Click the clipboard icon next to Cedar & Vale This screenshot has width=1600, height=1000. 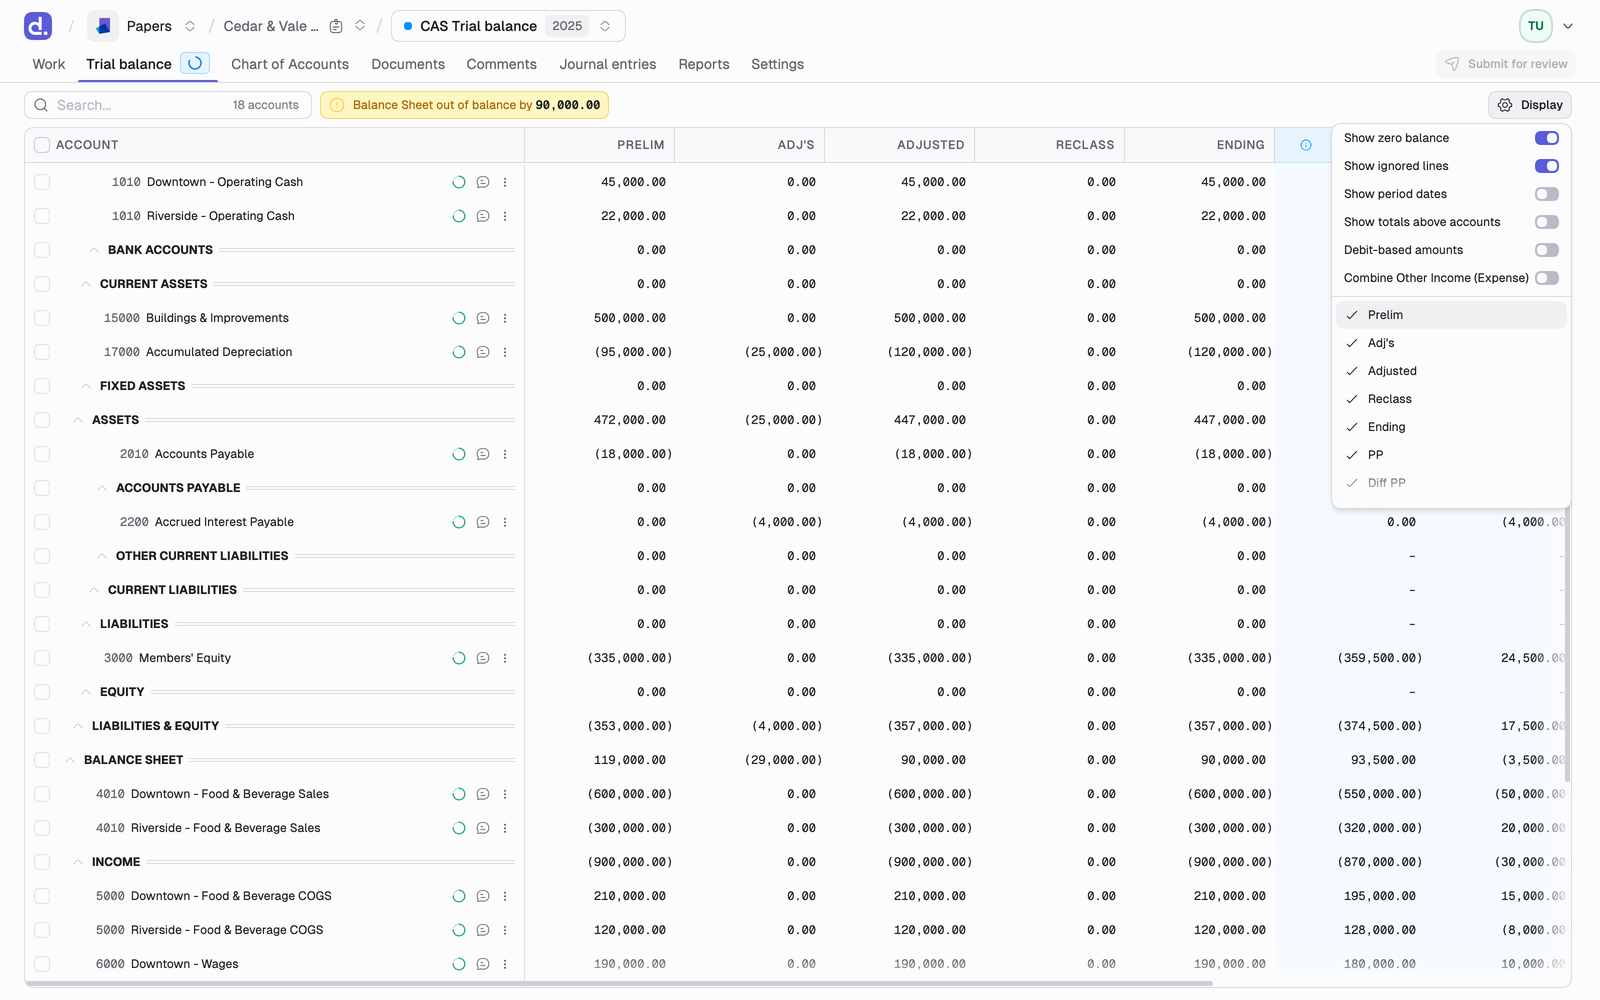pyautogui.click(x=336, y=26)
